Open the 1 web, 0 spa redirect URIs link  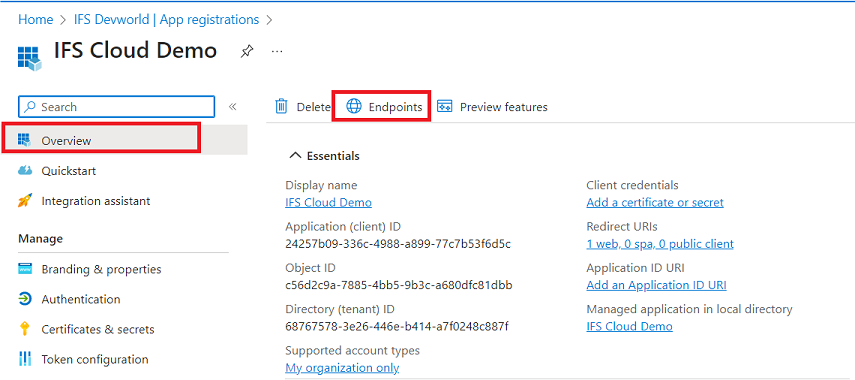pyautogui.click(x=660, y=244)
